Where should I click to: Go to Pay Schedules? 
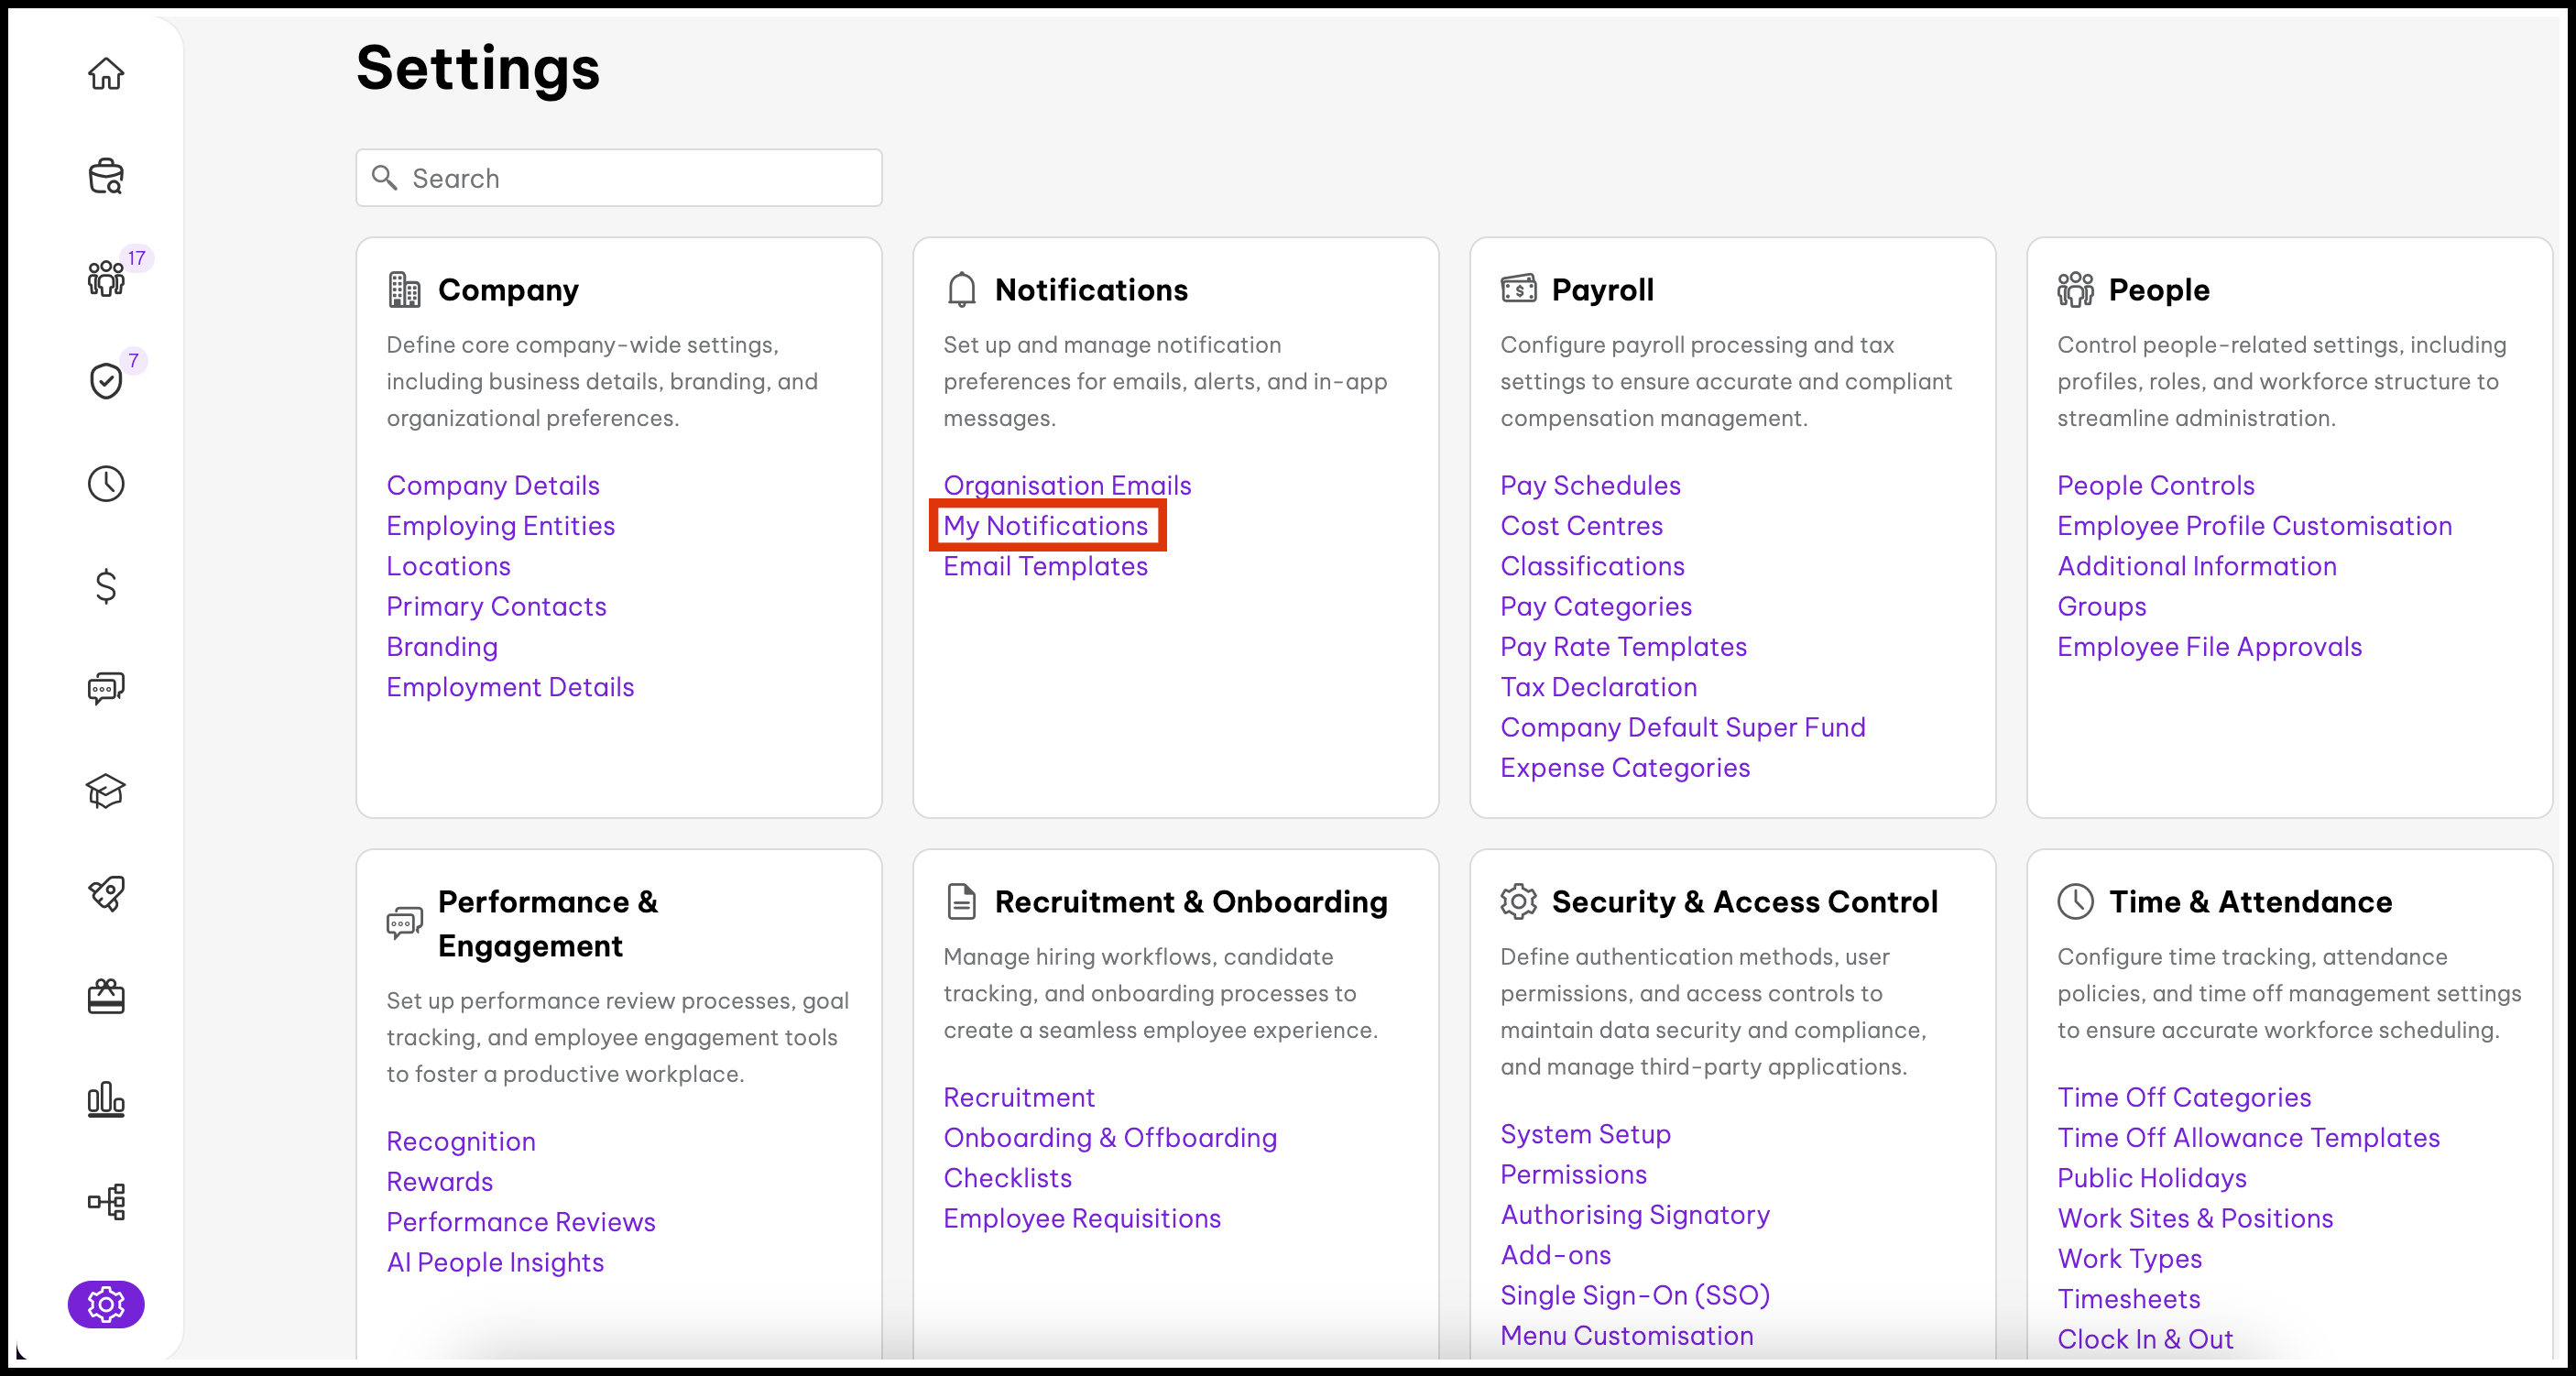1590,486
